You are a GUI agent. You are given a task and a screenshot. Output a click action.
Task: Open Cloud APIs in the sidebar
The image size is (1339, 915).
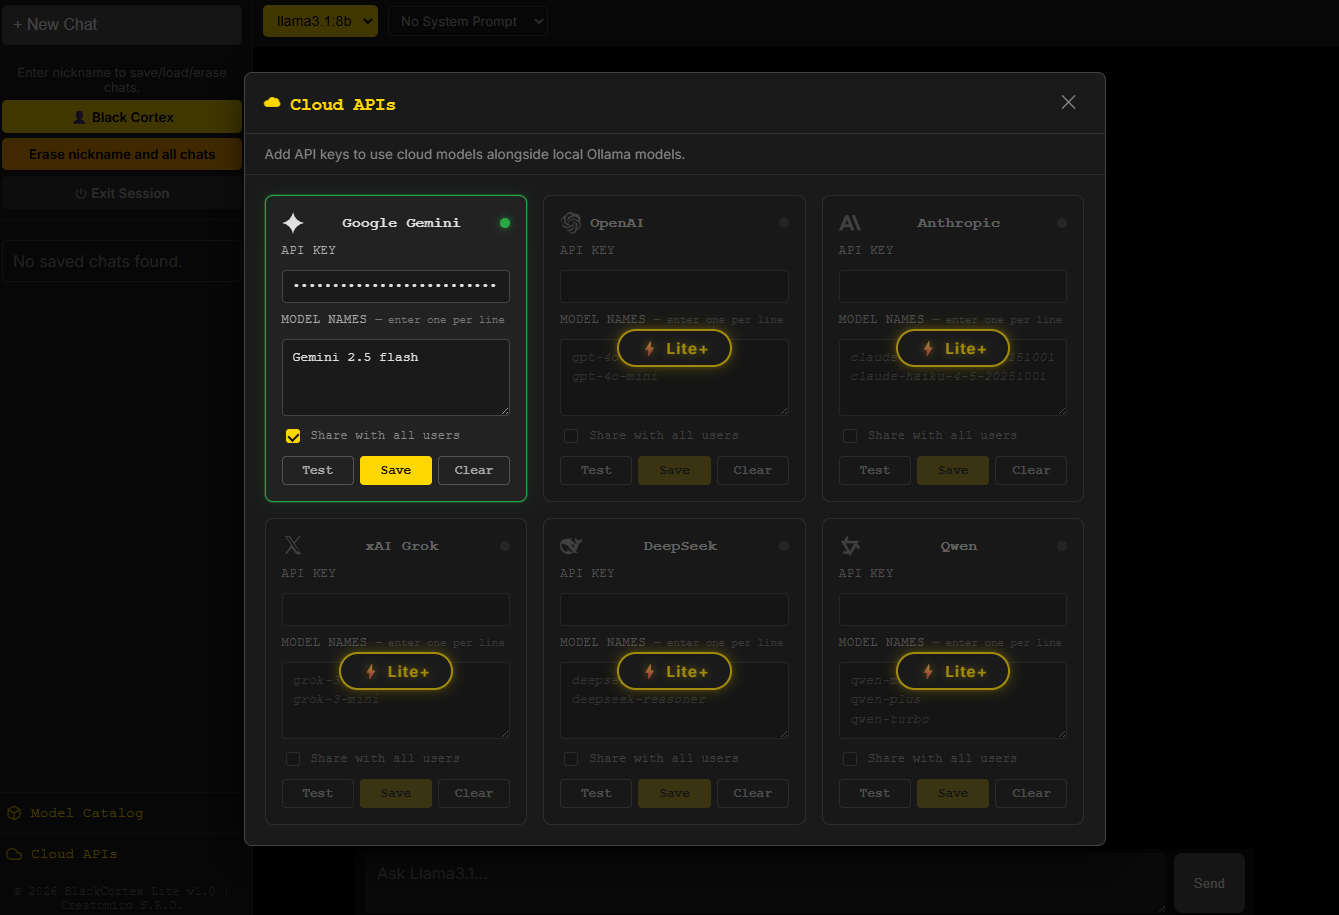tap(62, 854)
